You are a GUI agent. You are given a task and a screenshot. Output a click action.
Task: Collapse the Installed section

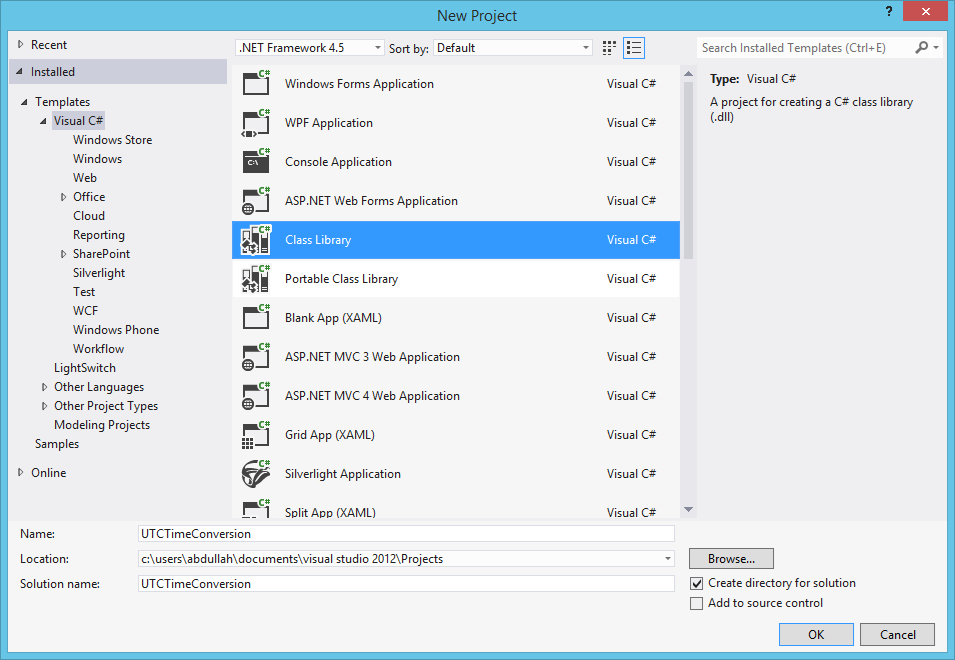coord(19,72)
